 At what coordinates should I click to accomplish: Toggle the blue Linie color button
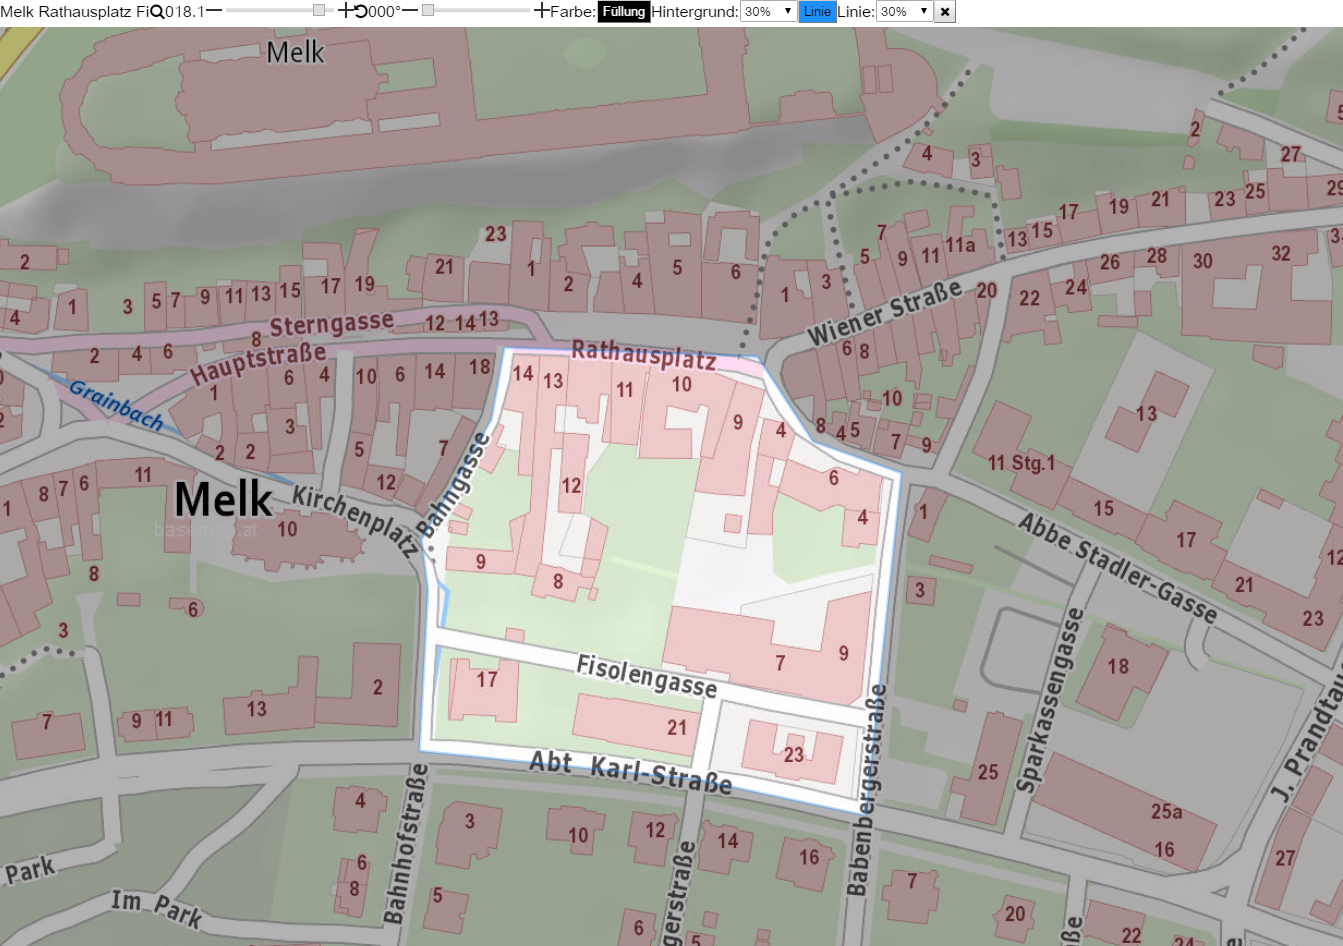[817, 12]
